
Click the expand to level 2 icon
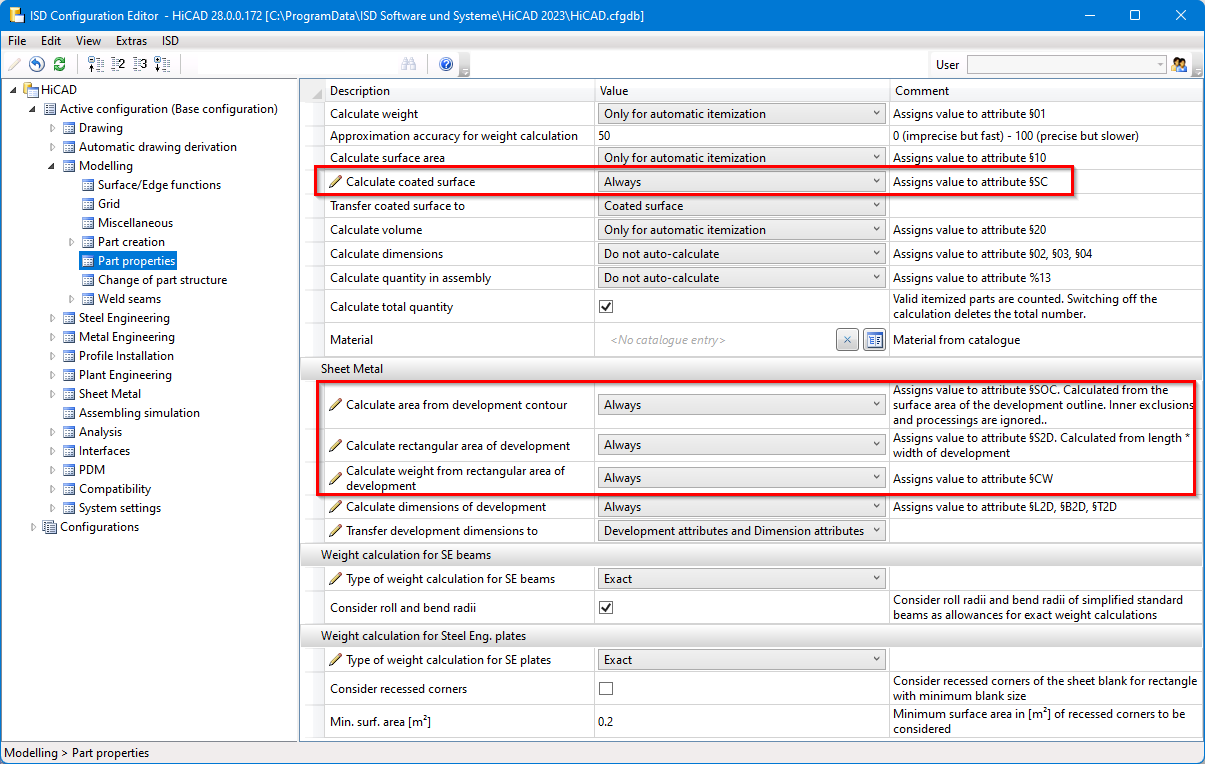pos(118,64)
